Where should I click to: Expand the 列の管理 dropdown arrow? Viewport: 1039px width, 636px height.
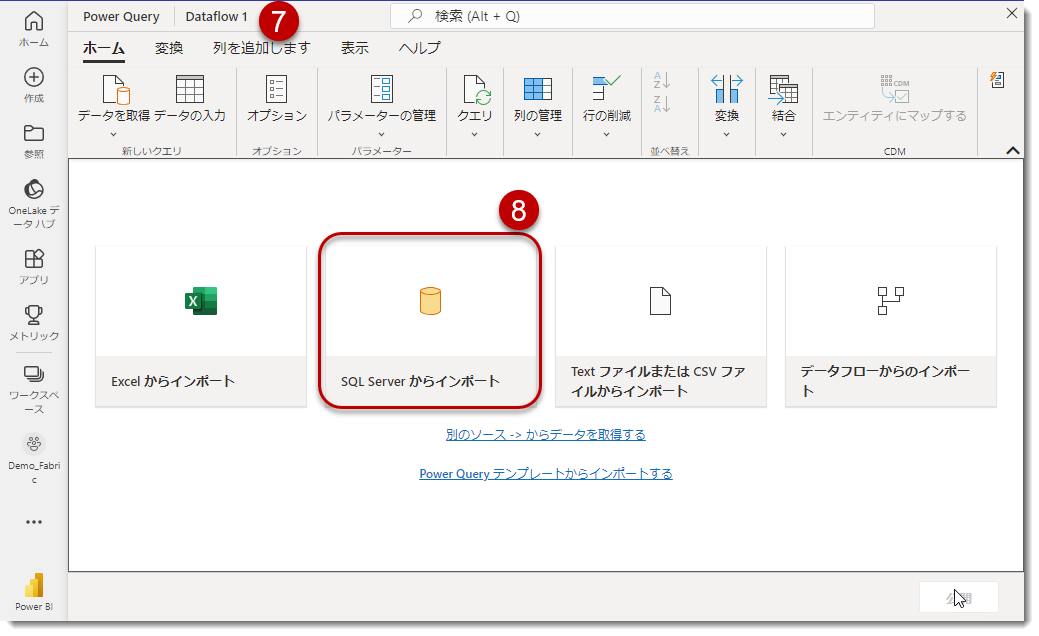(x=537, y=134)
